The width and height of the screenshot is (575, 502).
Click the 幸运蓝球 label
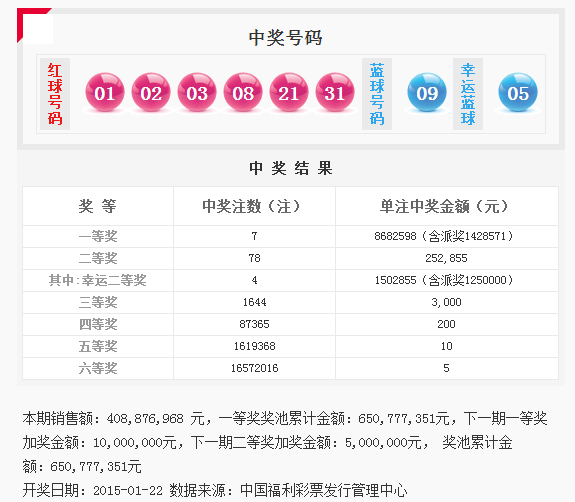[x=468, y=94]
